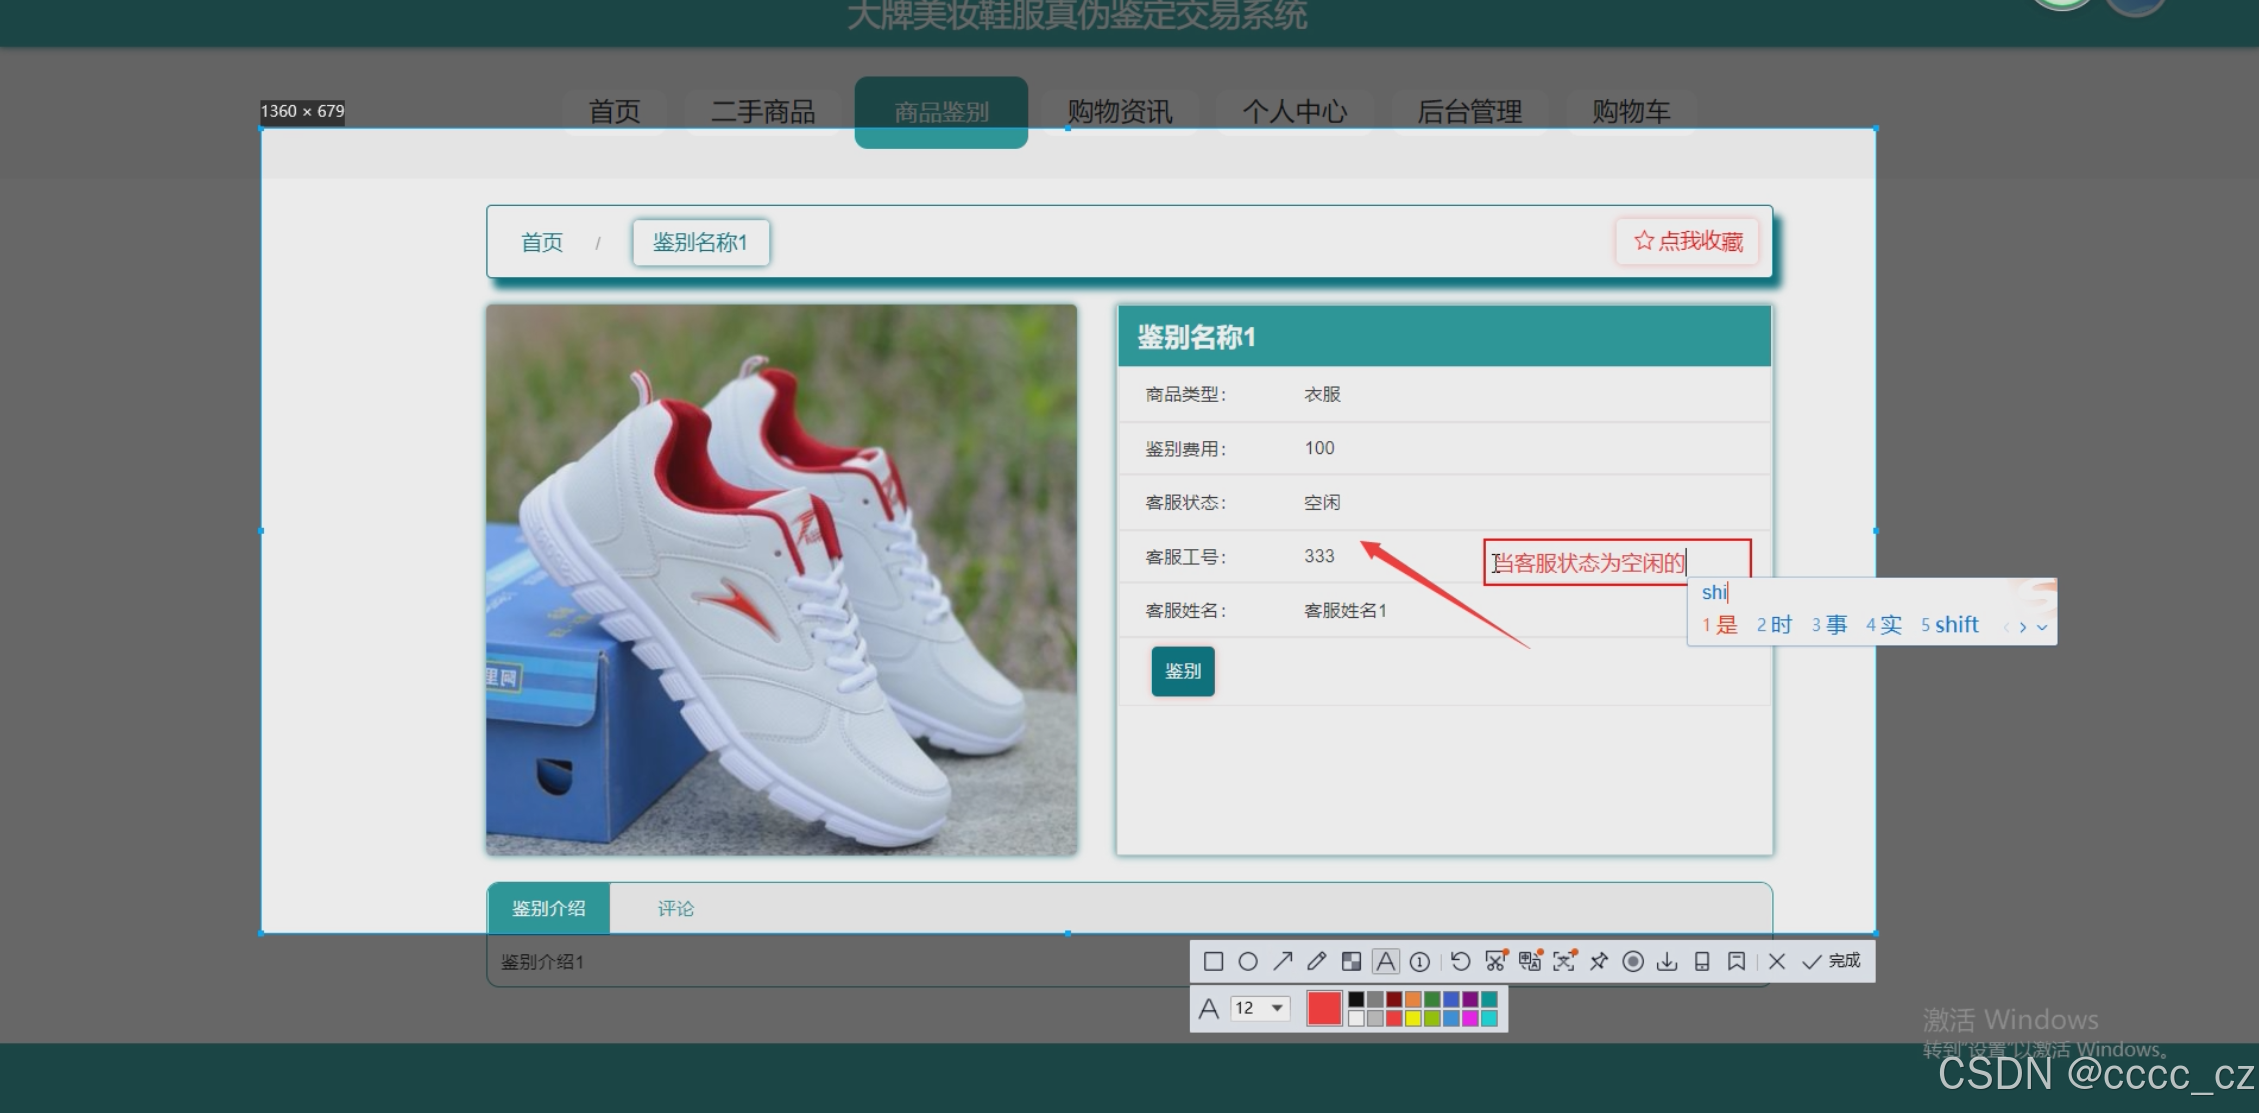Pick the yellow color swatch
Screen dimensions: 2259x1113
click(x=1413, y=1018)
